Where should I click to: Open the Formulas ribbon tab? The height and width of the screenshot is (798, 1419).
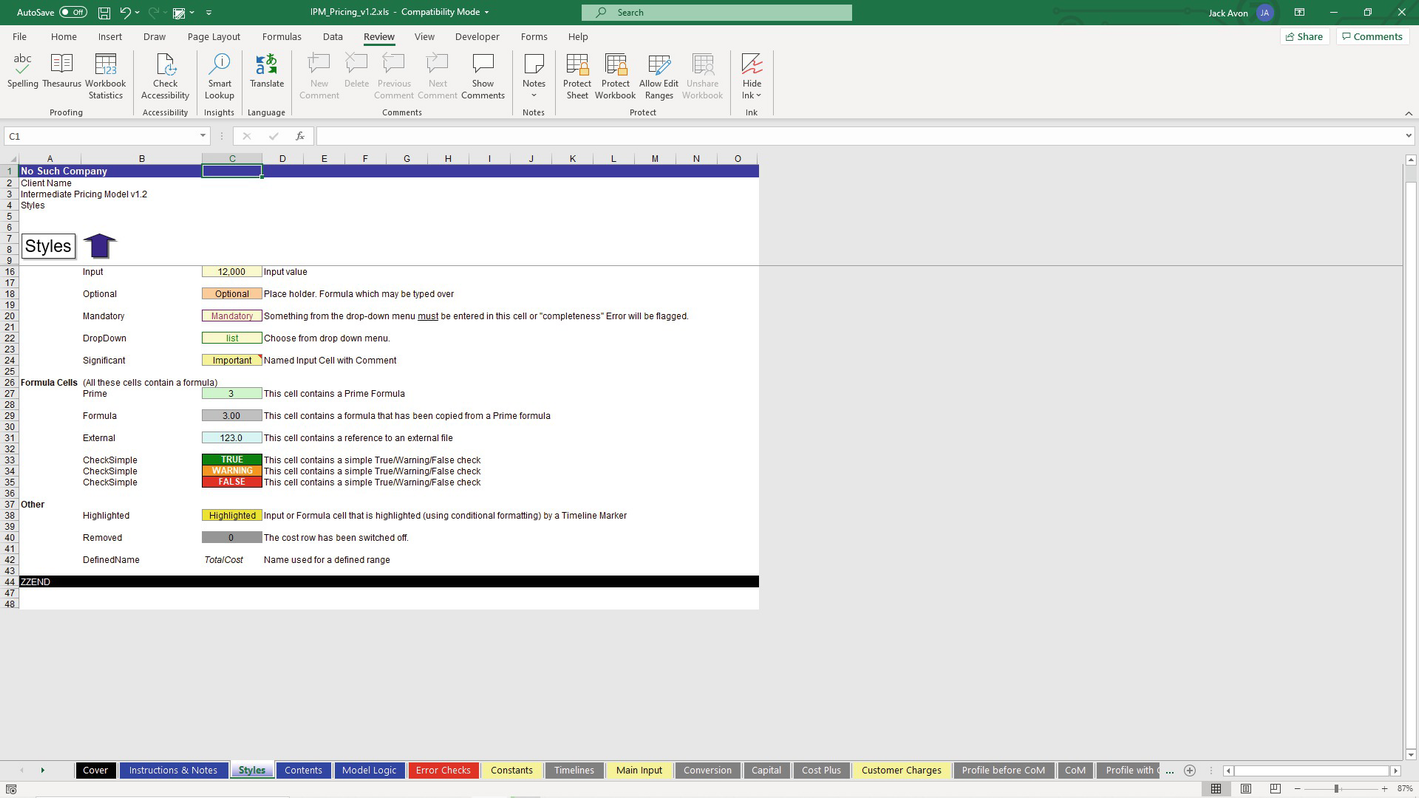tap(281, 37)
